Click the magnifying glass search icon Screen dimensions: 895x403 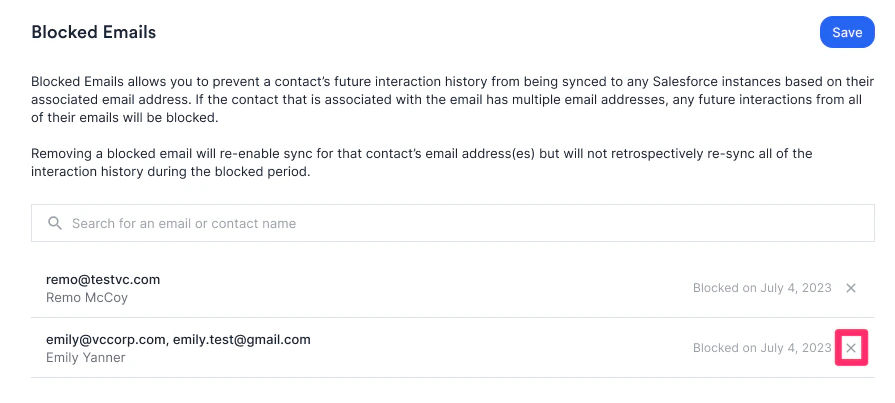tap(55, 223)
